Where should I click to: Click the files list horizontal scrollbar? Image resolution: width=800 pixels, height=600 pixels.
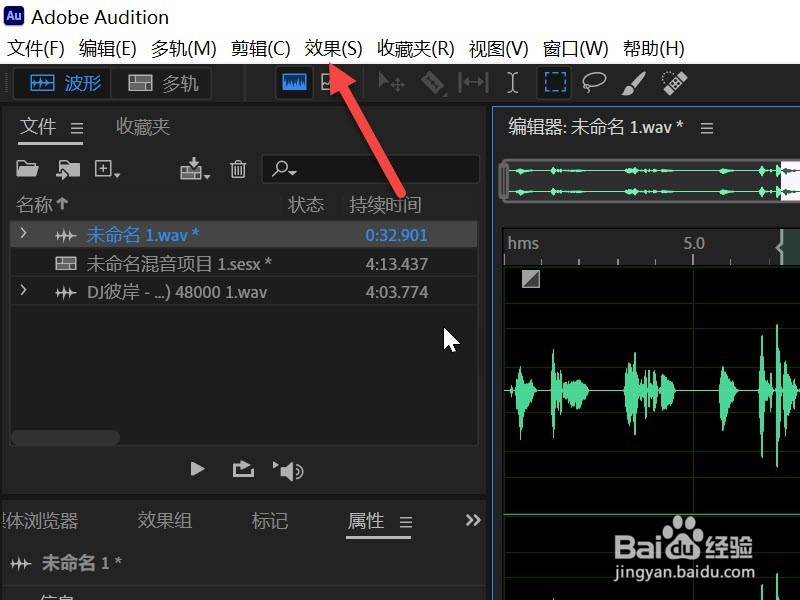pyautogui.click(x=65, y=437)
